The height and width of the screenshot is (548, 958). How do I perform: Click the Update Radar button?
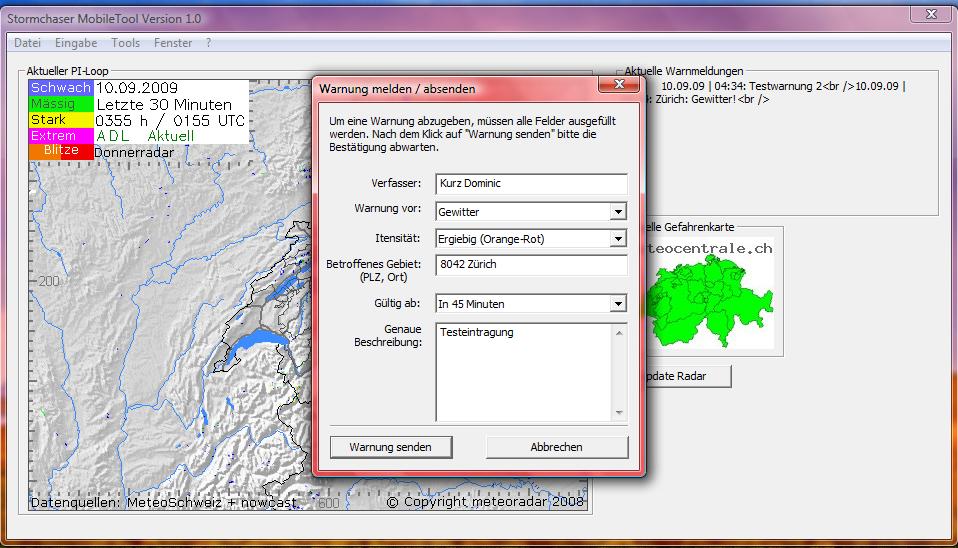coord(687,376)
